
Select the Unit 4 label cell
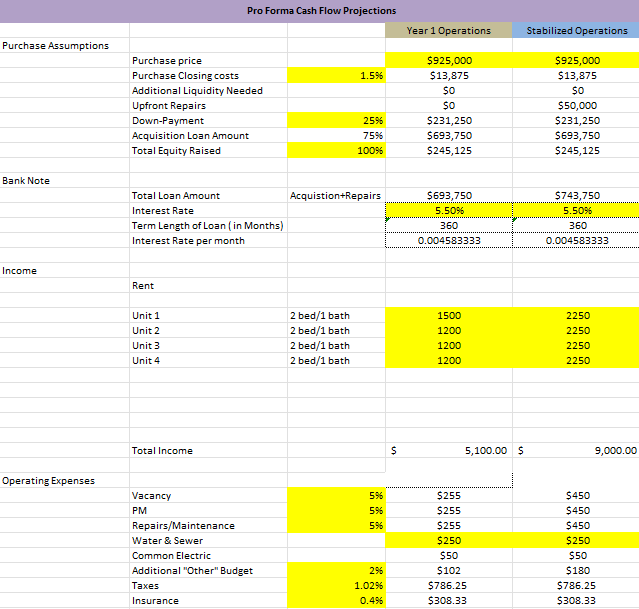pos(208,361)
